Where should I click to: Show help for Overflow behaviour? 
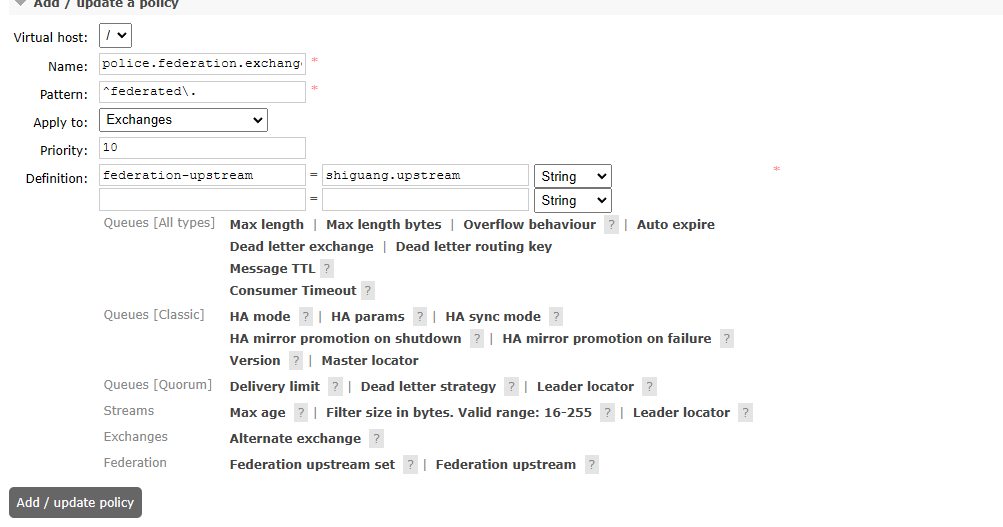pyautogui.click(x=612, y=225)
